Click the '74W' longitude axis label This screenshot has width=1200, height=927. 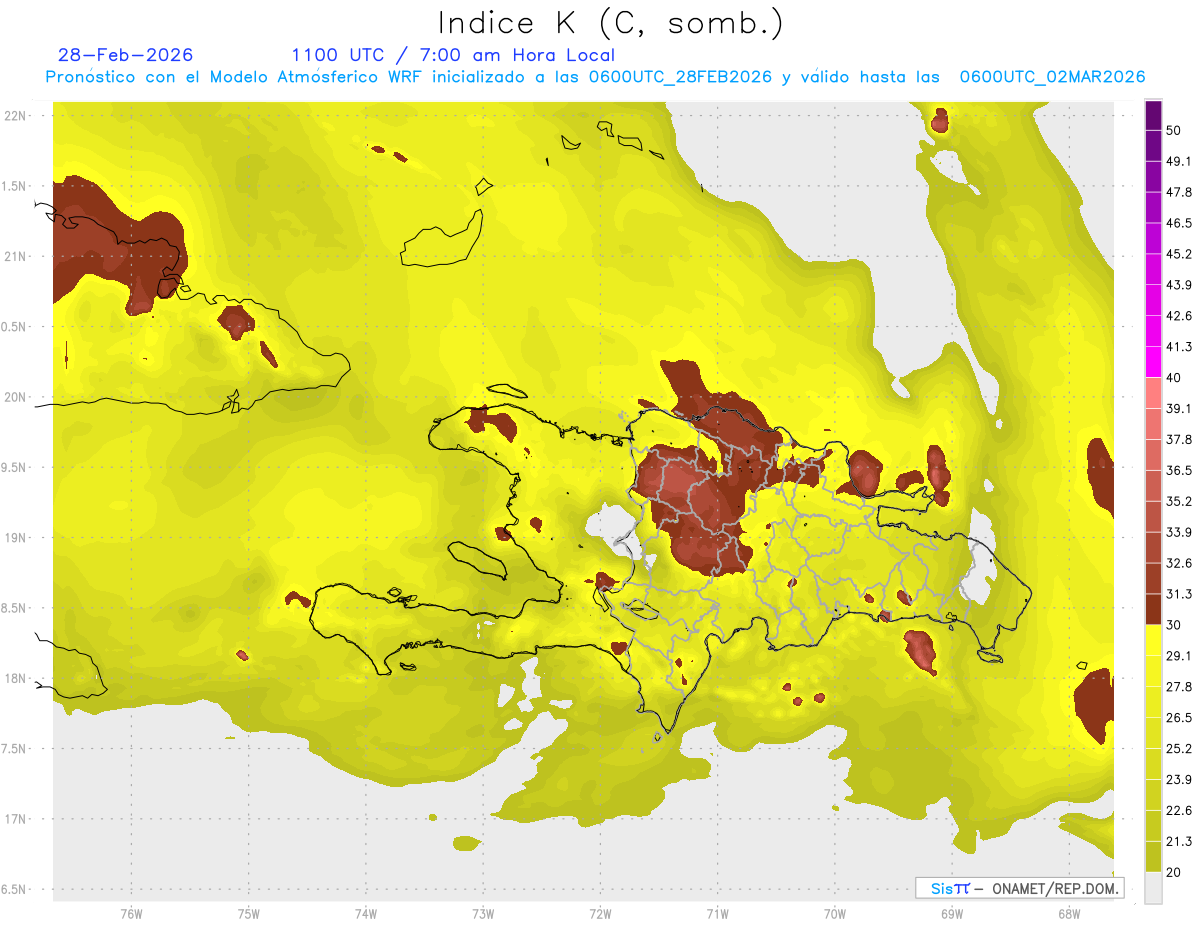tap(365, 914)
